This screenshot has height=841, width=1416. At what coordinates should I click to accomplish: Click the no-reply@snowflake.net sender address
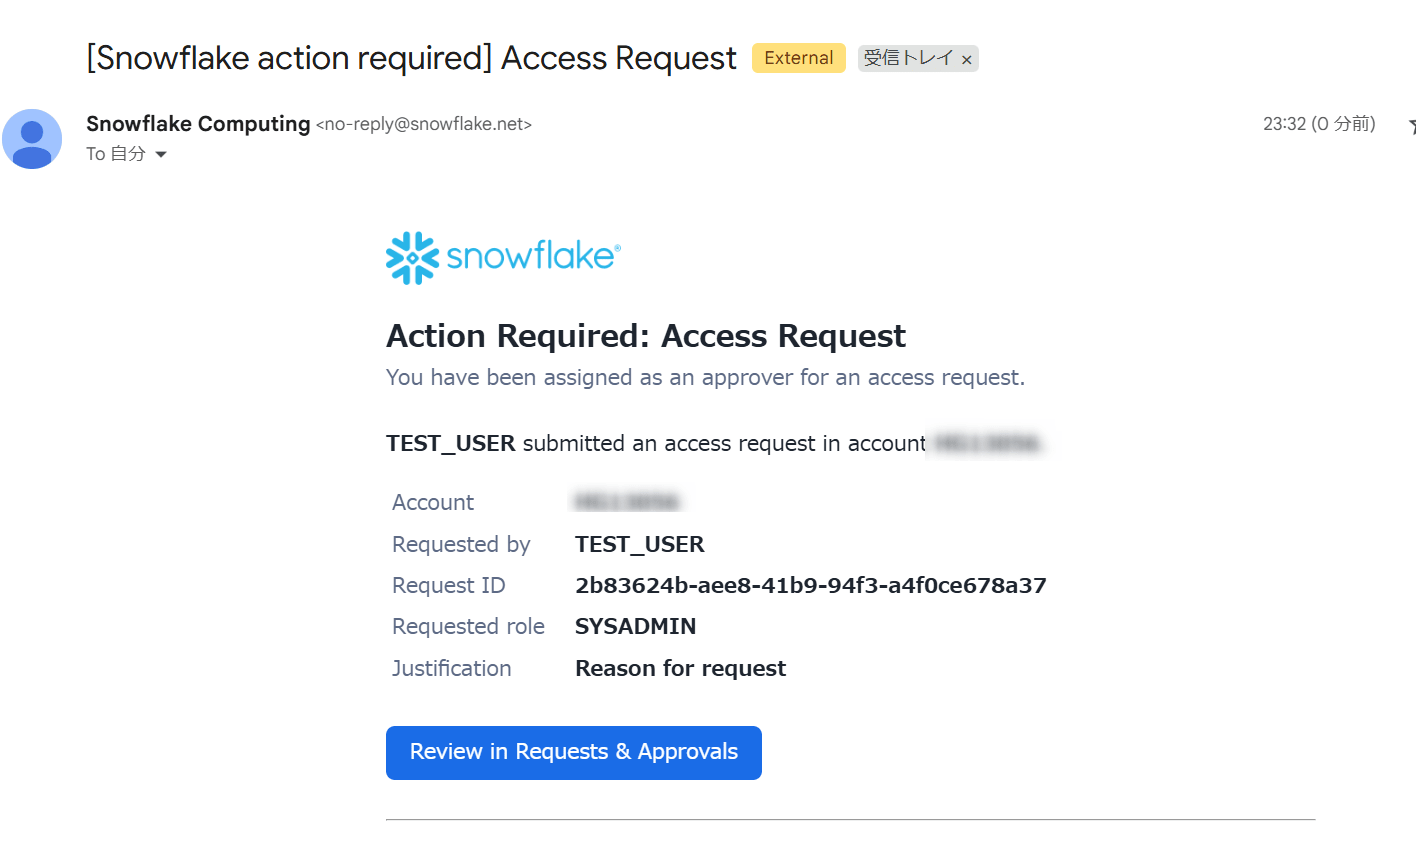[424, 124]
